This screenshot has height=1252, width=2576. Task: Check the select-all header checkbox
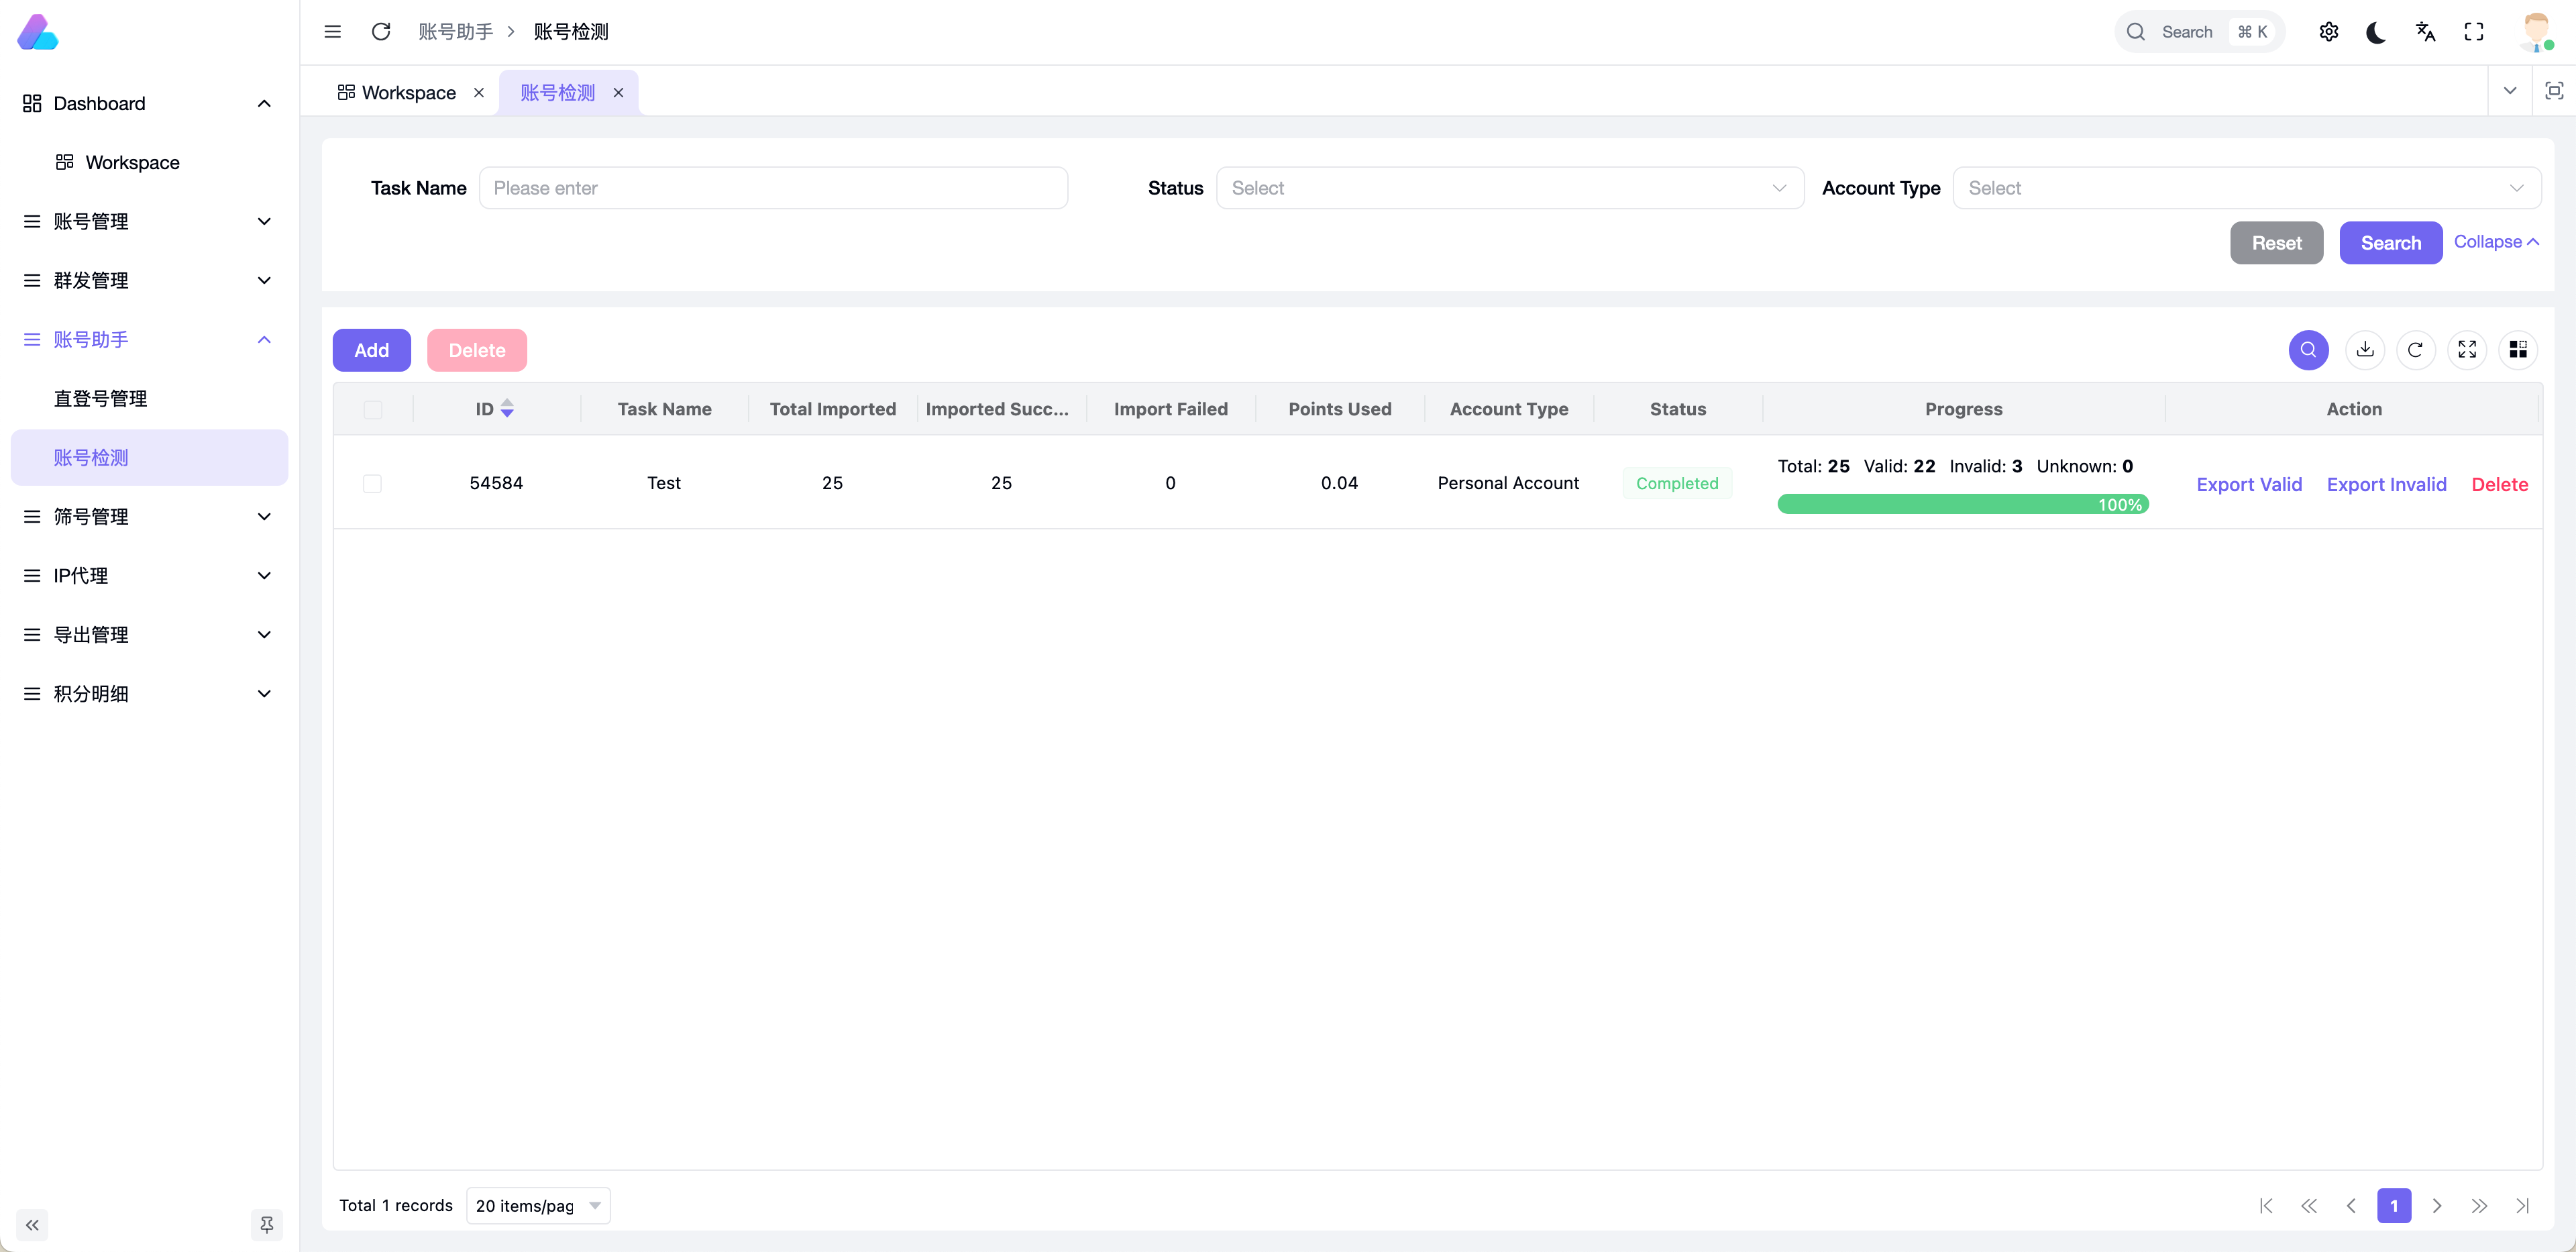[372, 409]
